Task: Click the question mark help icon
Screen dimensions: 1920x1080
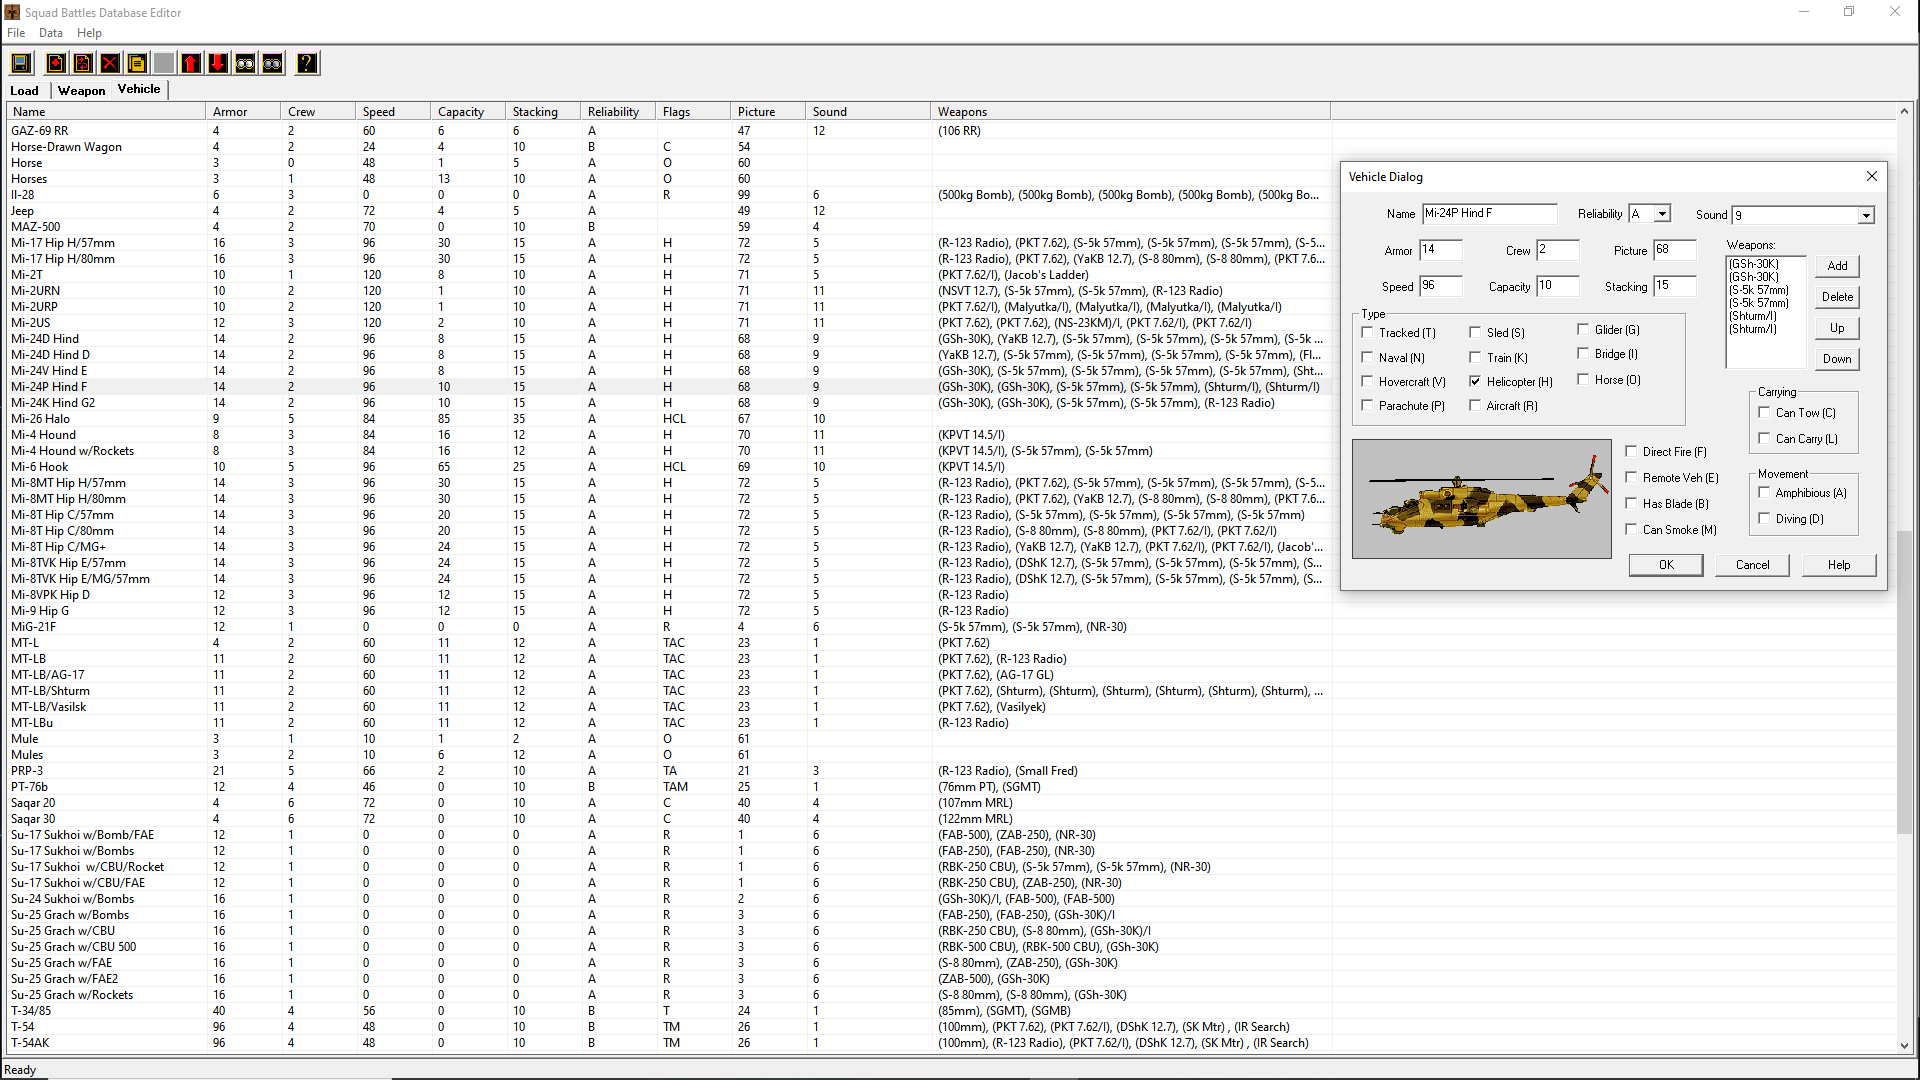Action: [x=307, y=64]
